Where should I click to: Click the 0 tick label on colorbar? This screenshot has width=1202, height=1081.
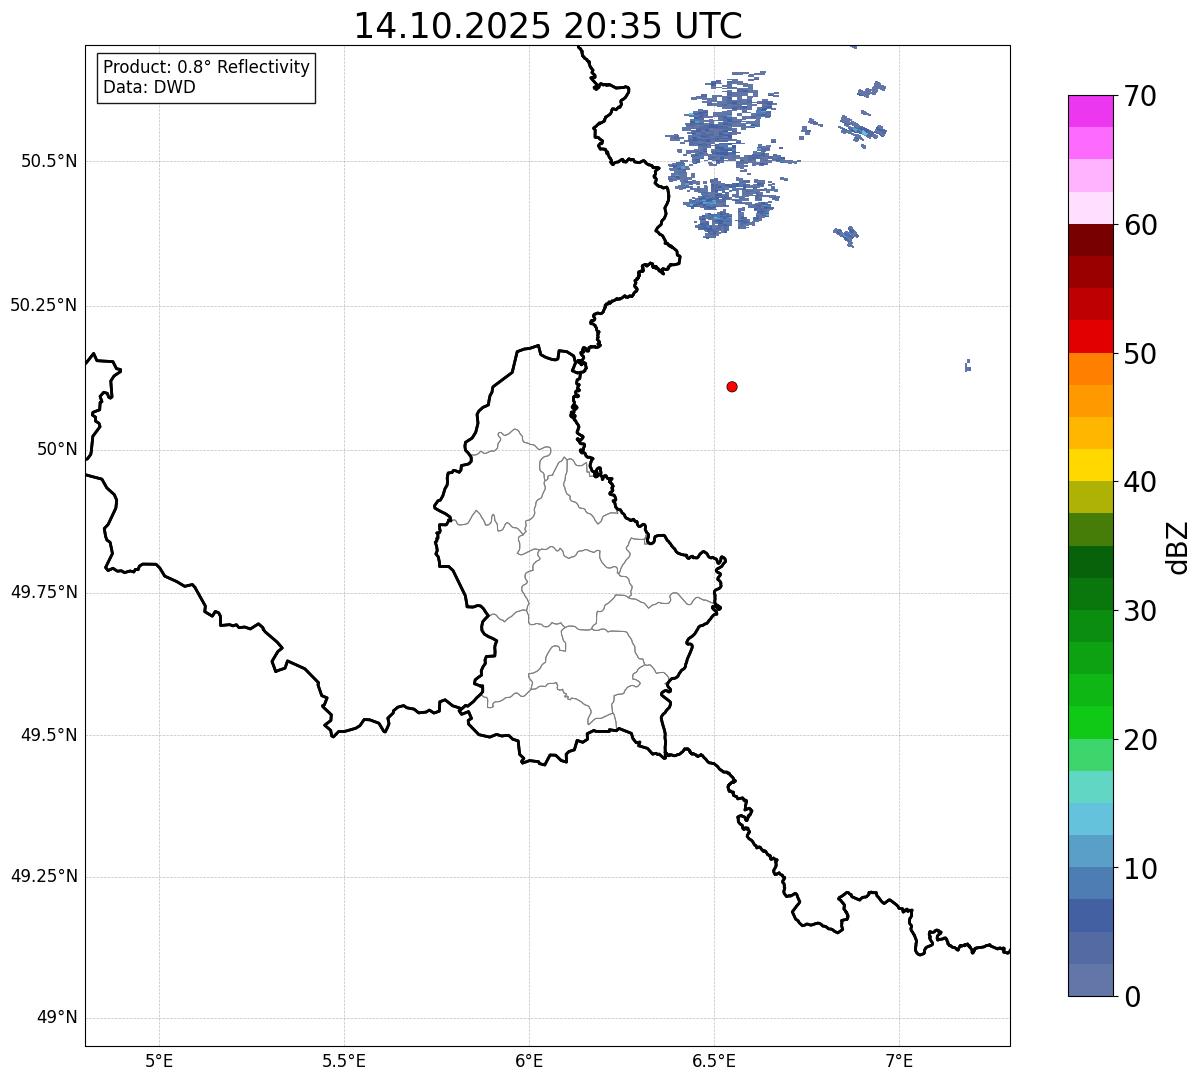pos(1132,997)
